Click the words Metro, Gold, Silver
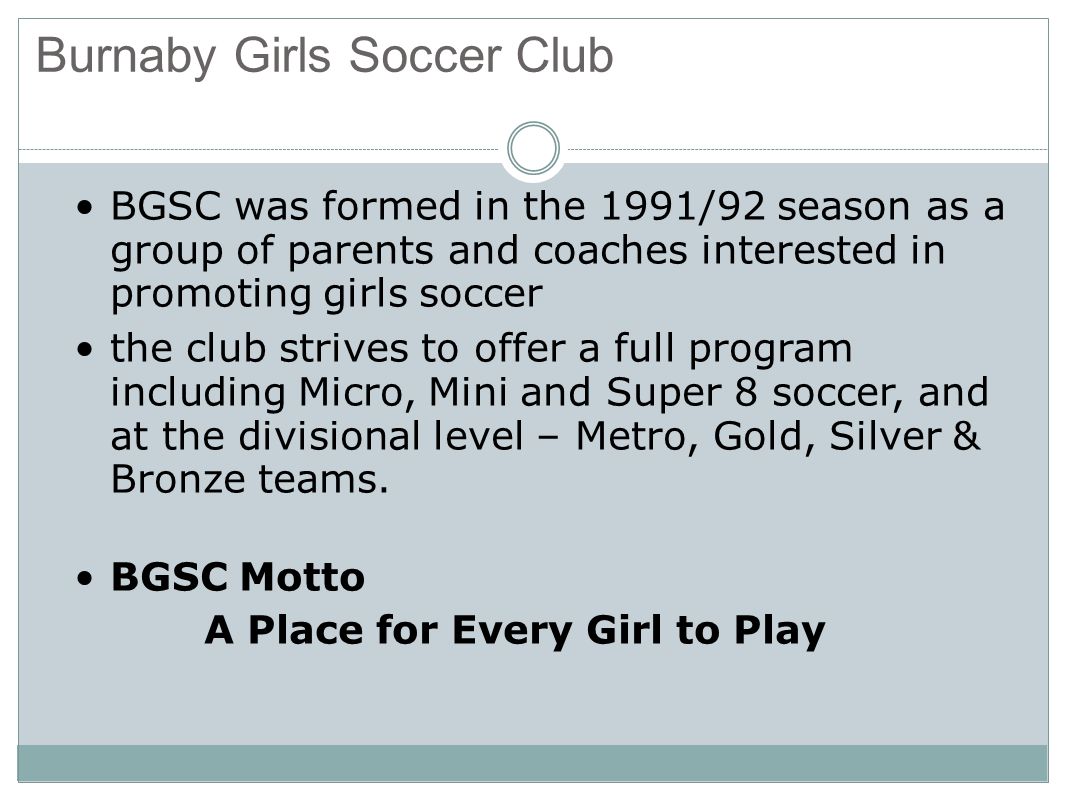Viewport: 1066px width, 800px height. (759, 436)
